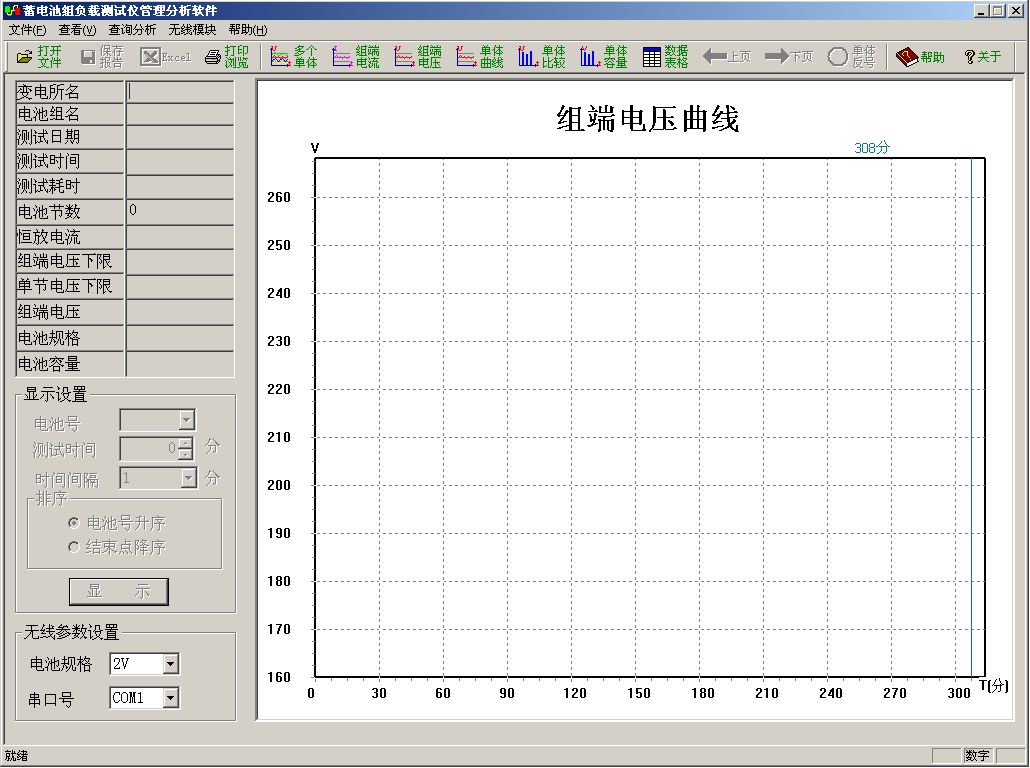Select the 电池号升序 sort option

tap(73, 523)
